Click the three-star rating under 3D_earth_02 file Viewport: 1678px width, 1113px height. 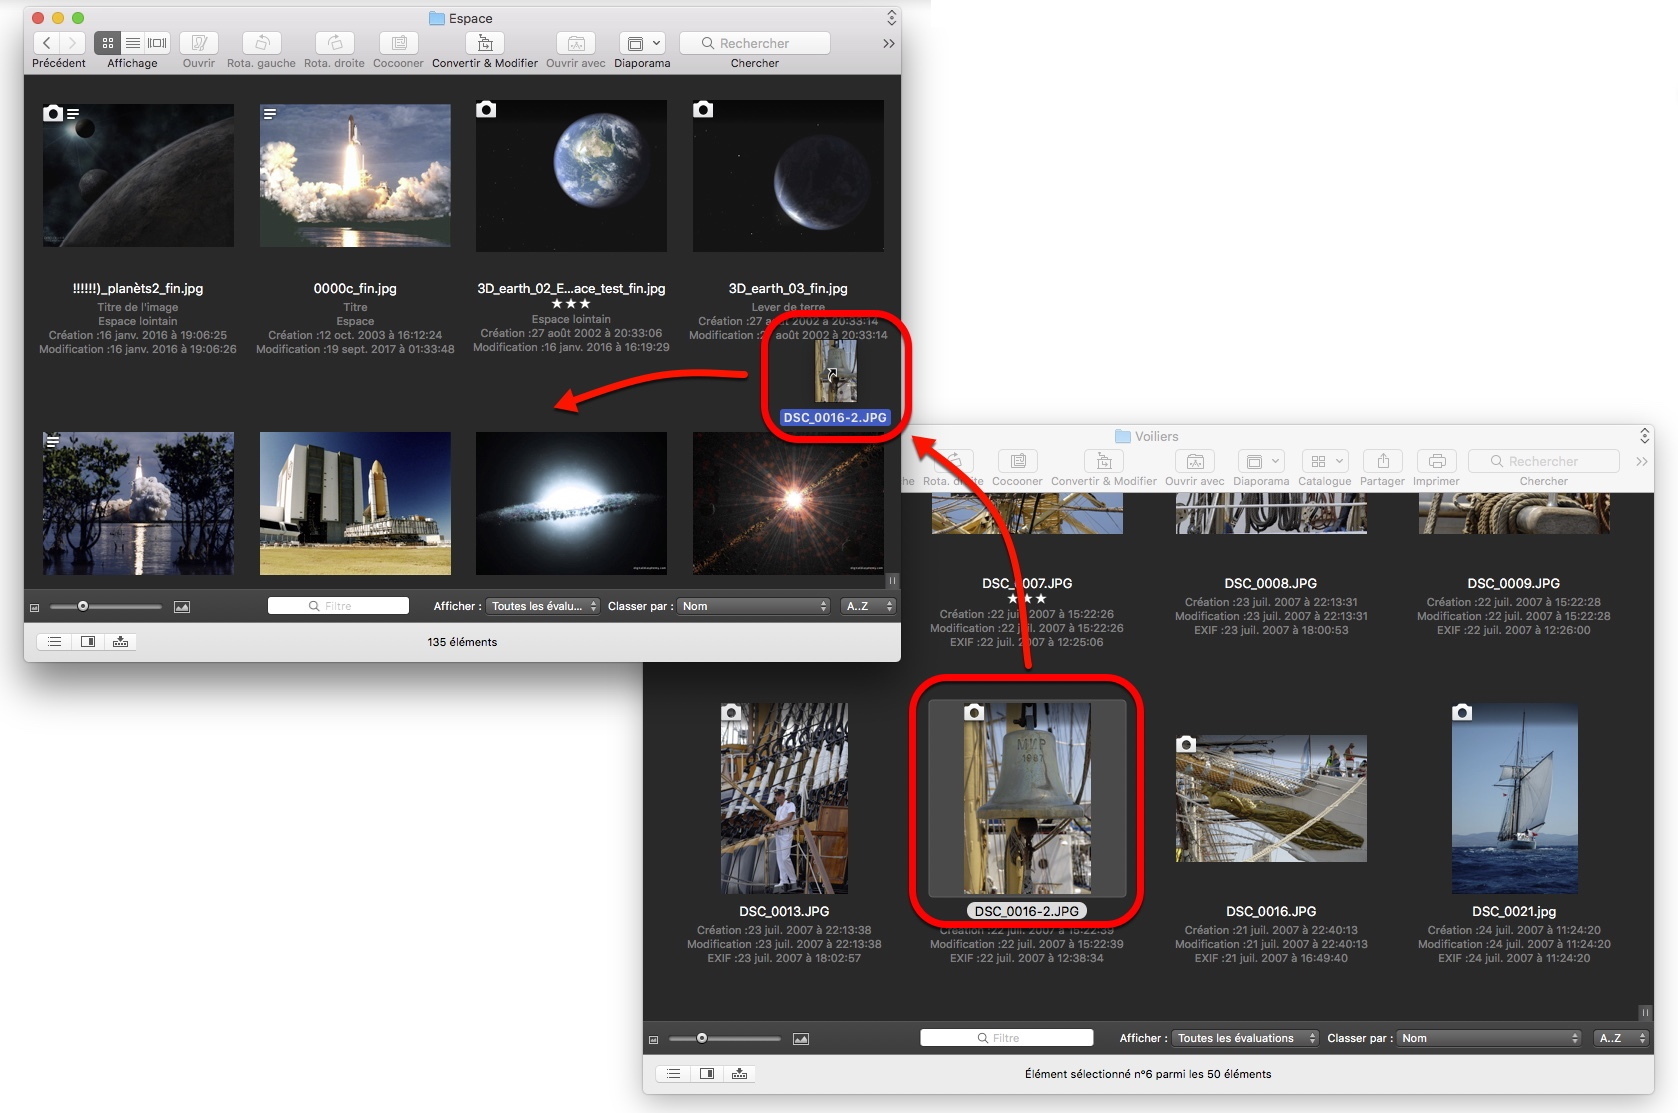[x=571, y=304]
